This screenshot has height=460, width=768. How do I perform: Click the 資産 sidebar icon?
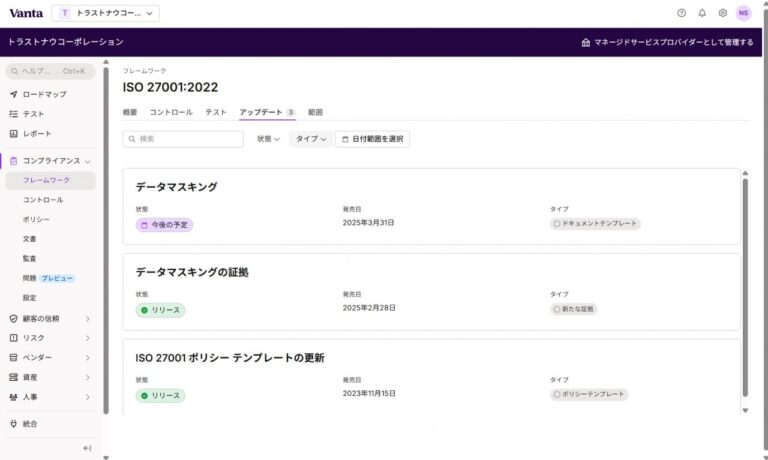tap(14, 377)
